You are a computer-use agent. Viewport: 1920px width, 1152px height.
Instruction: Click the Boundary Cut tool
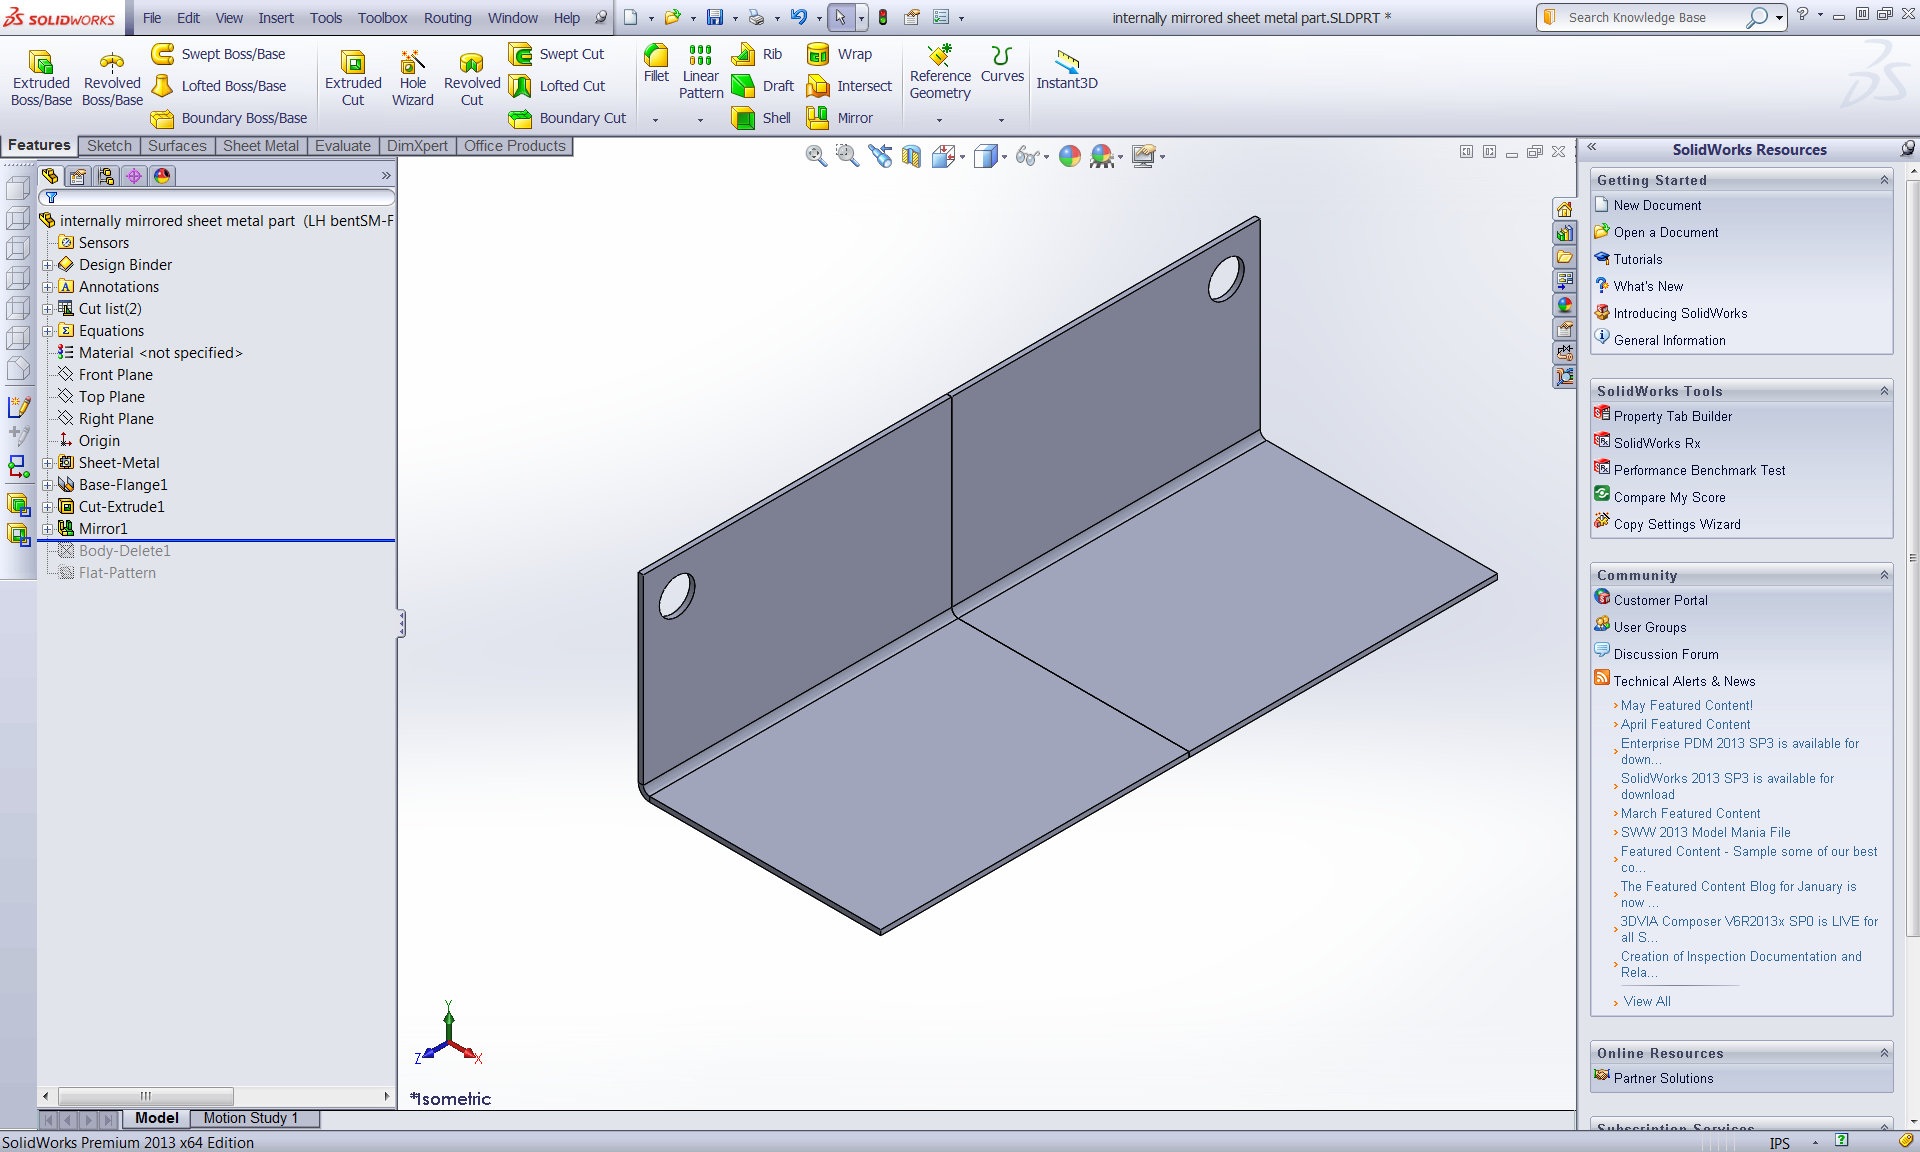click(567, 118)
